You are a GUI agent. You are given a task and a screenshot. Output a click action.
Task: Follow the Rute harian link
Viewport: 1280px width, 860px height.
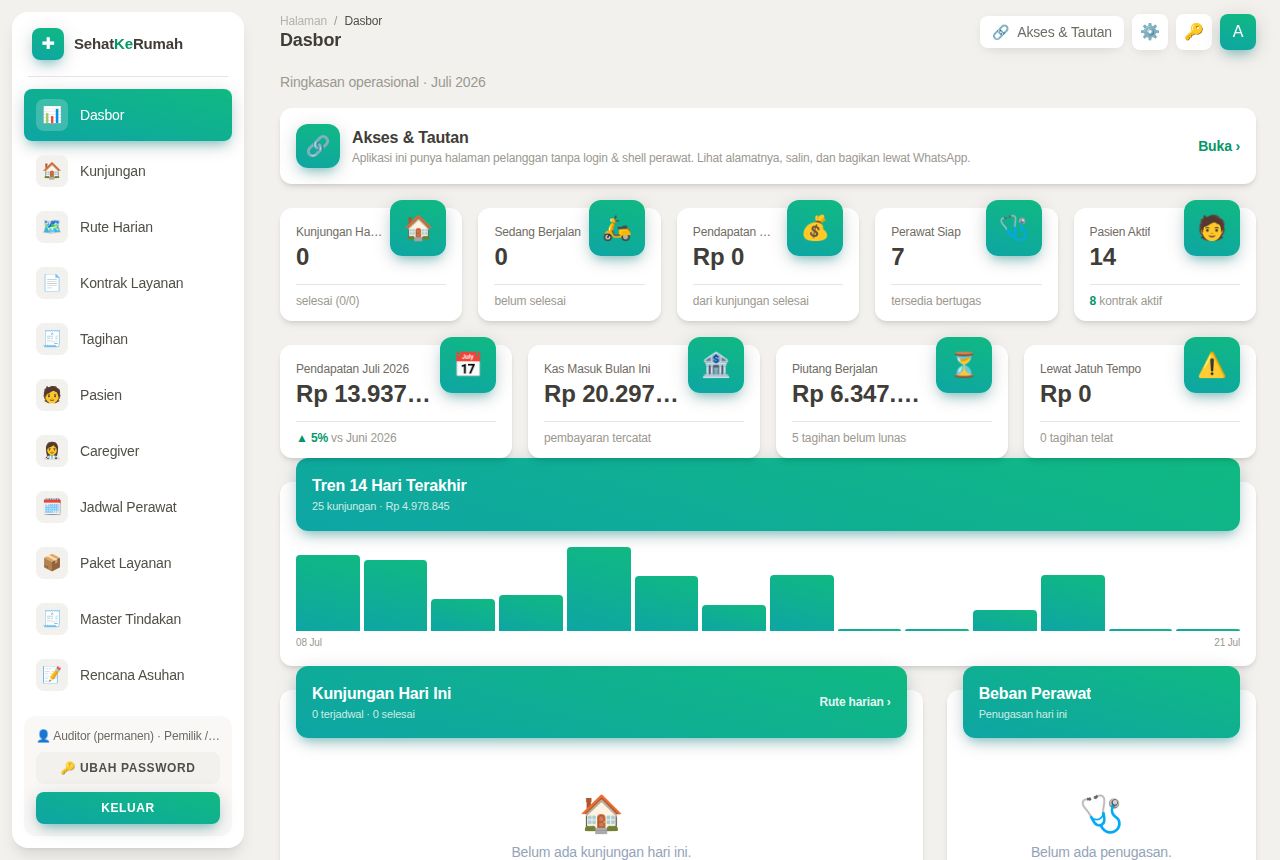(855, 702)
